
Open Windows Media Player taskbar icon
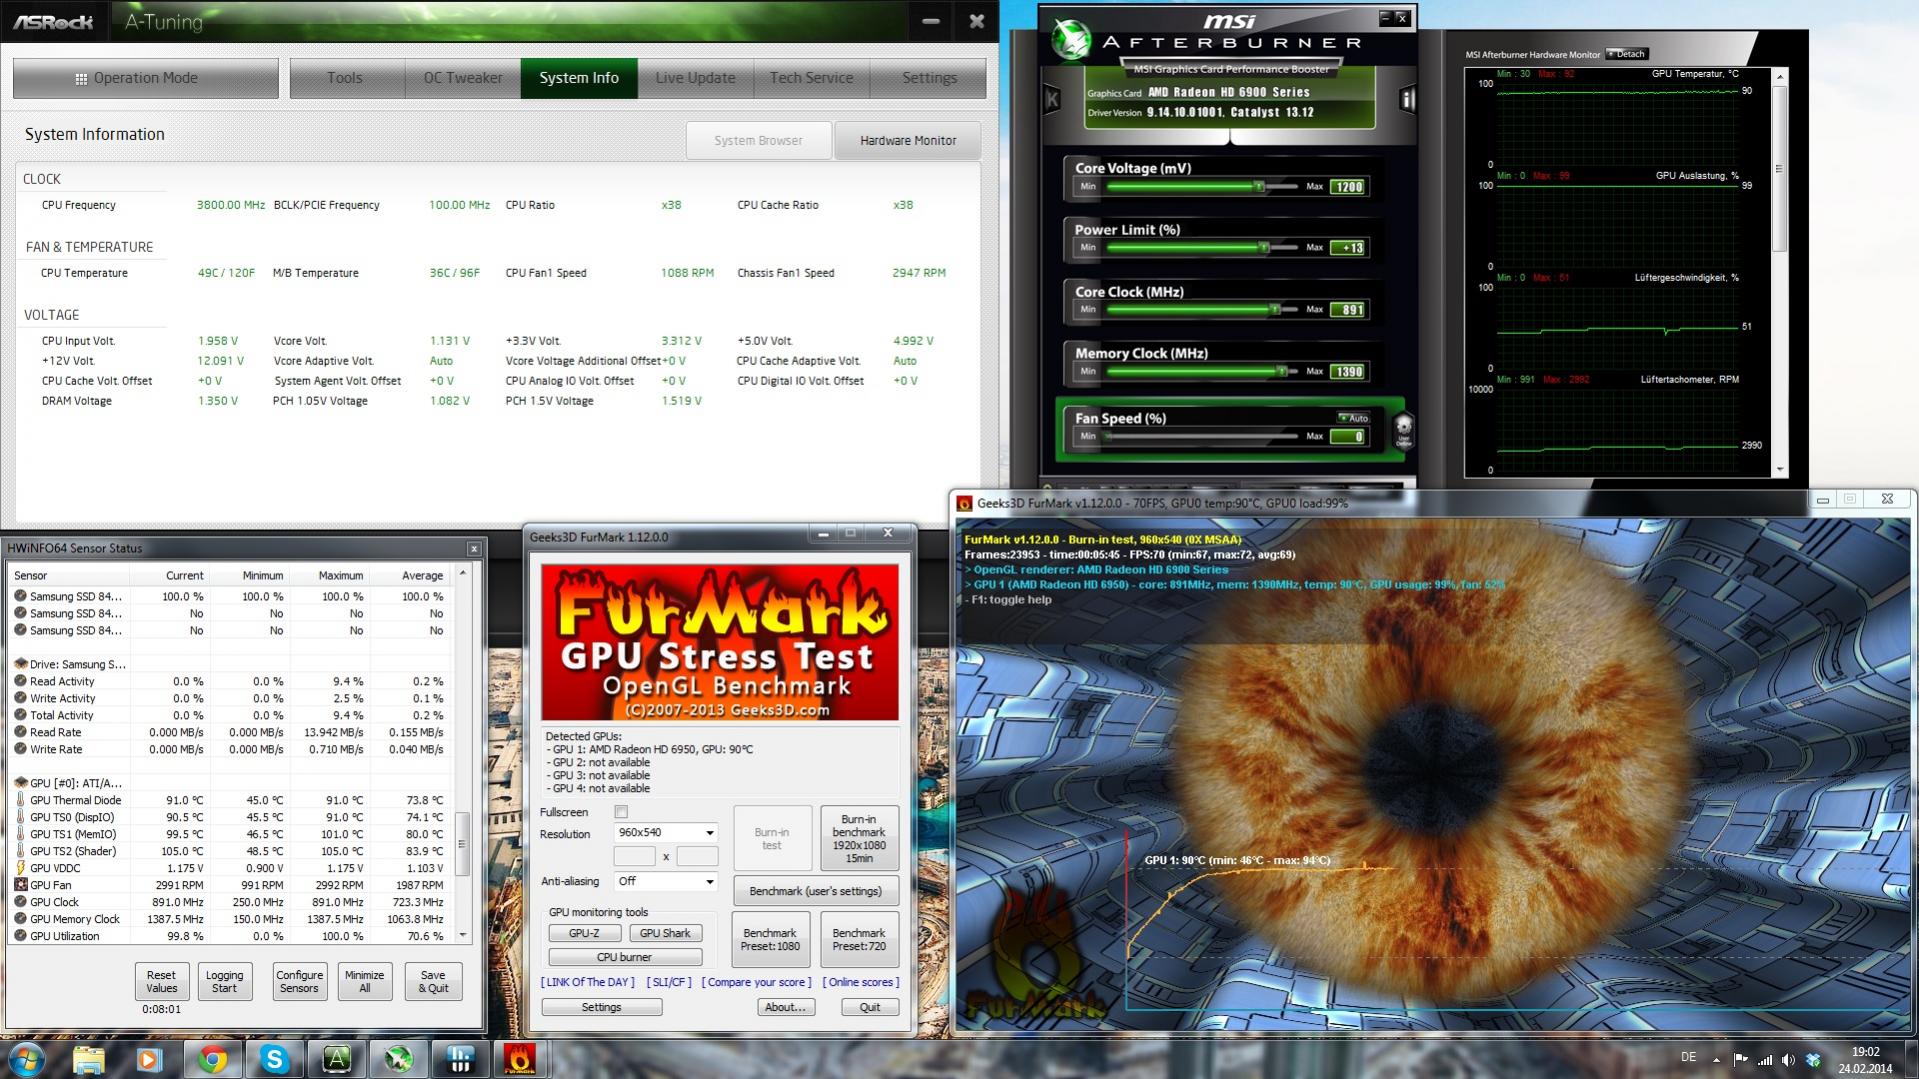pos(149,1059)
